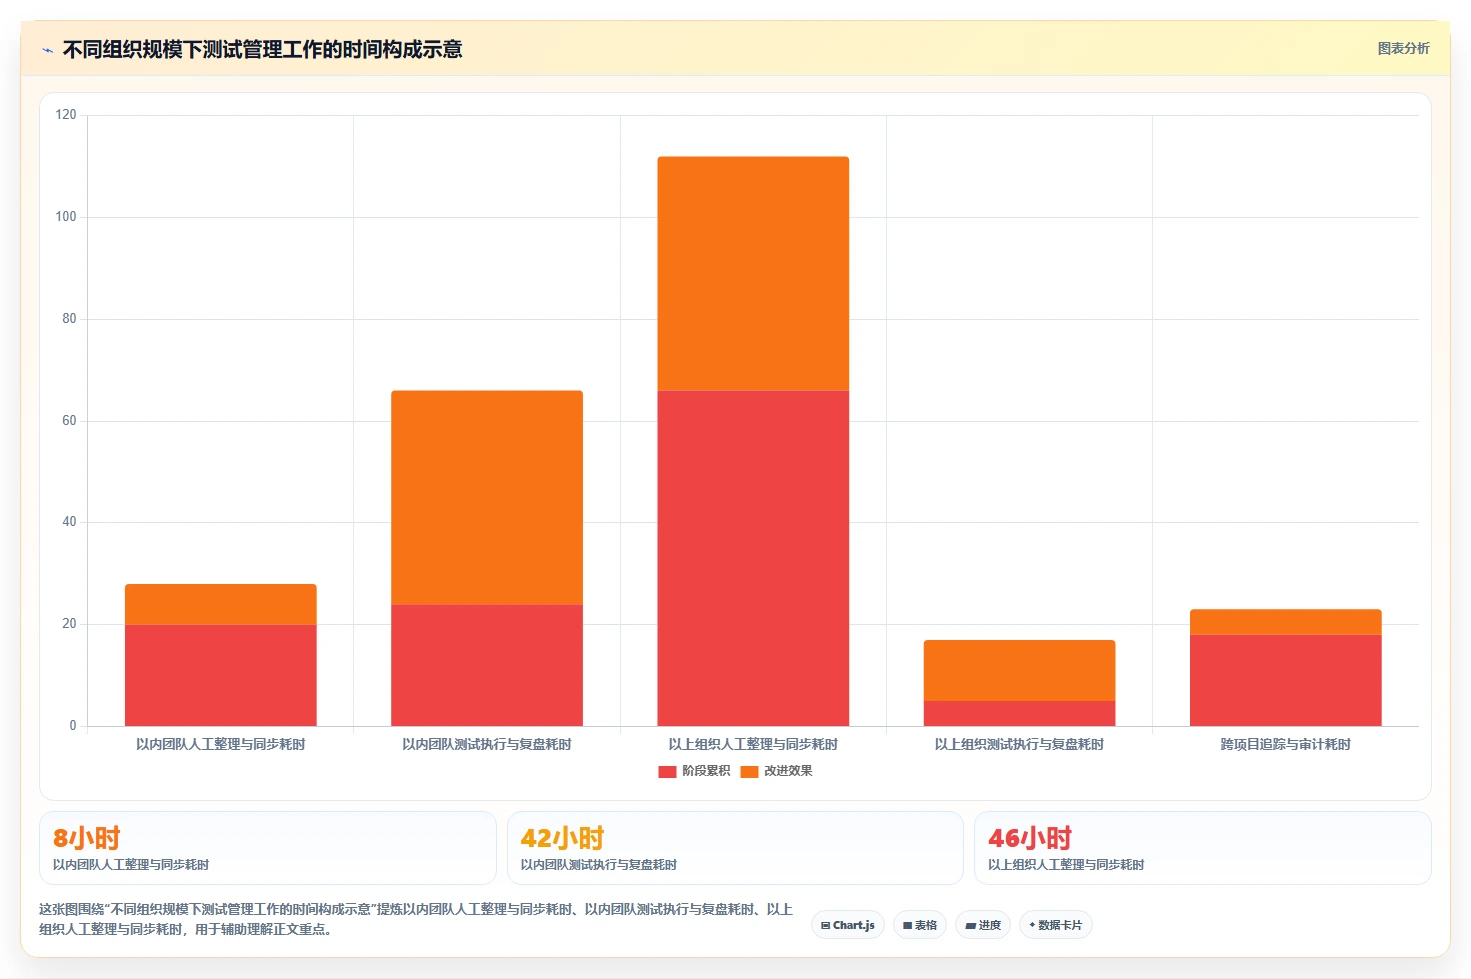Open the 42小时 data card
Screen dimensions: 1471x979
735,848
